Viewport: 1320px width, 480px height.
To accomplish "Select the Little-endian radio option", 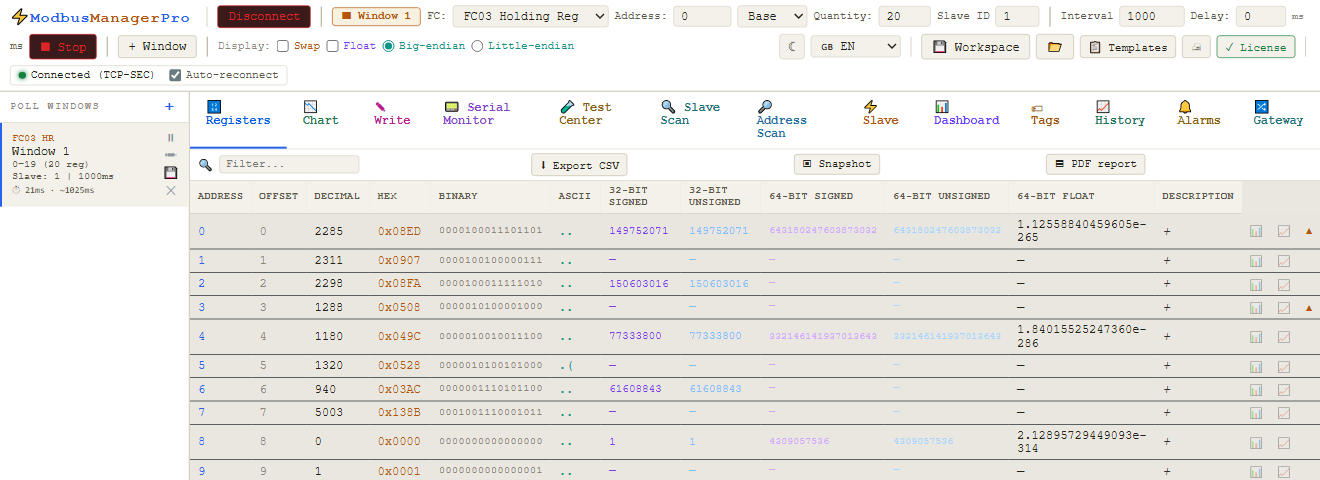I will 477,46.
